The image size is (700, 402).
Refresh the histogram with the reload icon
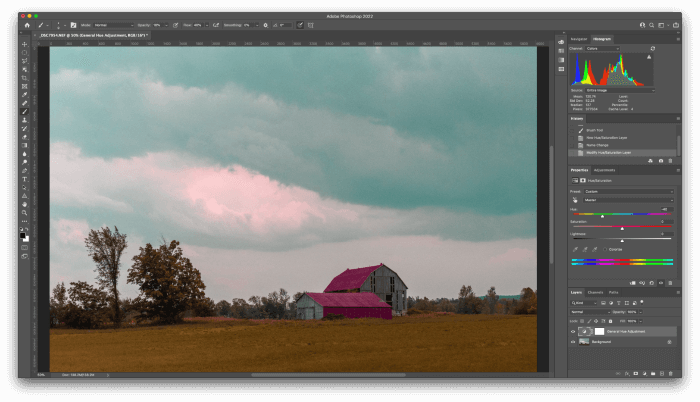point(653,48)
